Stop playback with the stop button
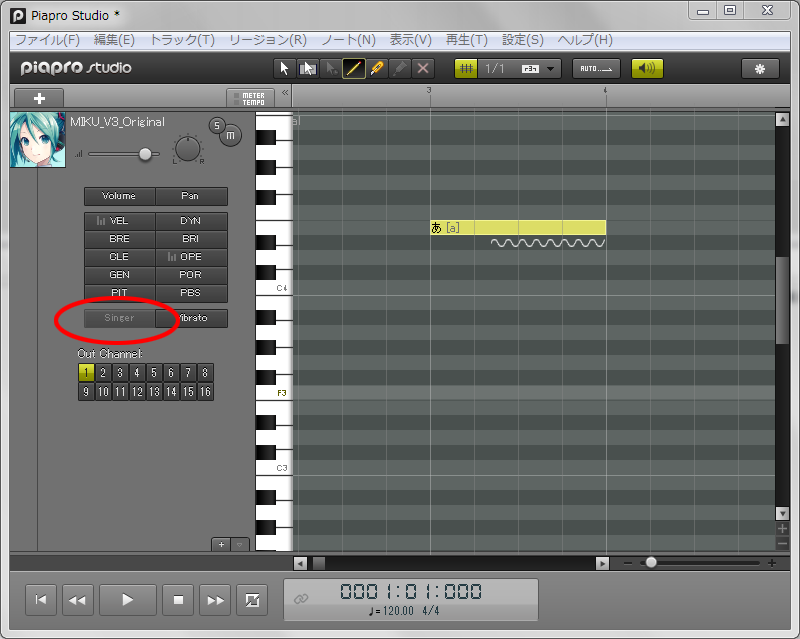This screenshot has height=639, width=800. coord(178,600)
